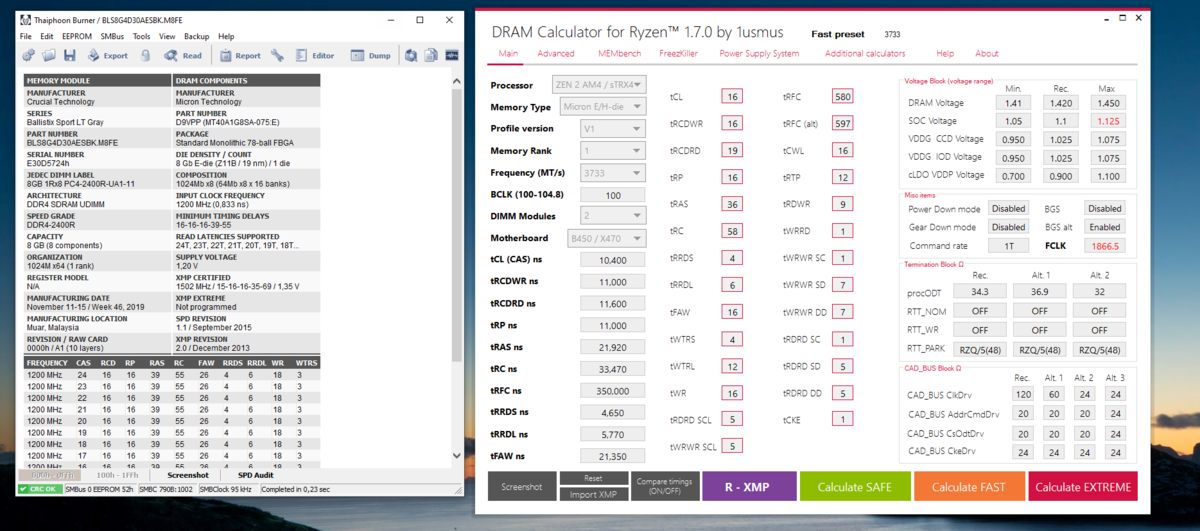Click the padlock write-protection icon

click(x=146, y=56)
